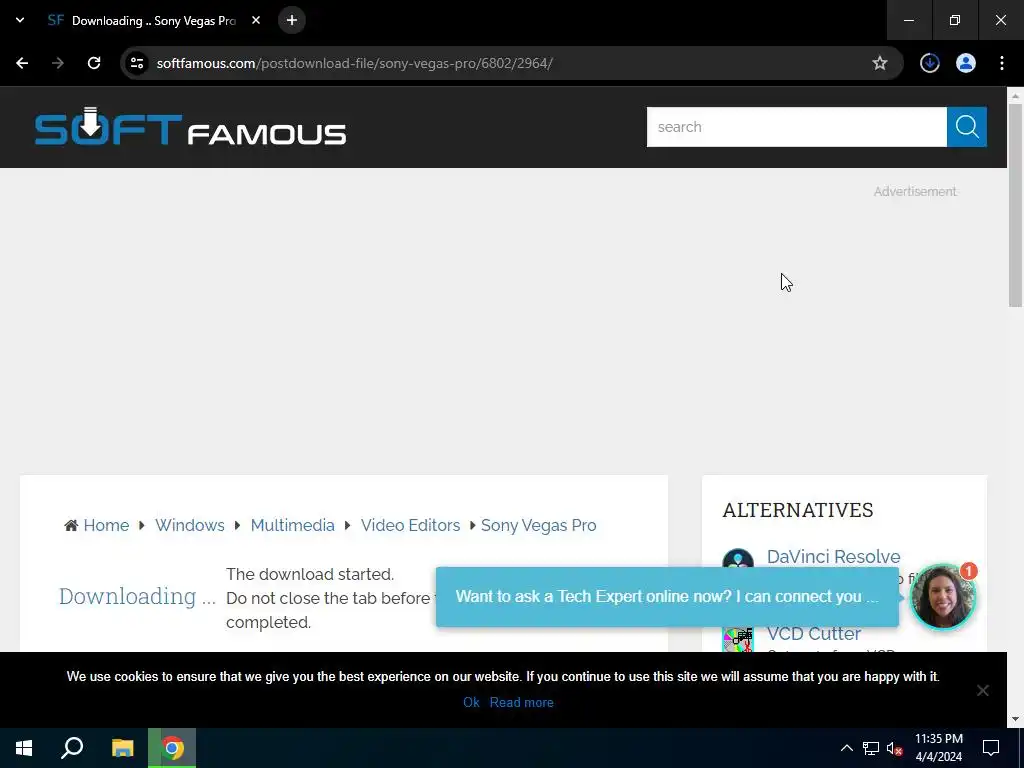Open the taskbar clock and date
This screenshot has height=768, width=1024.
point(938,748)
